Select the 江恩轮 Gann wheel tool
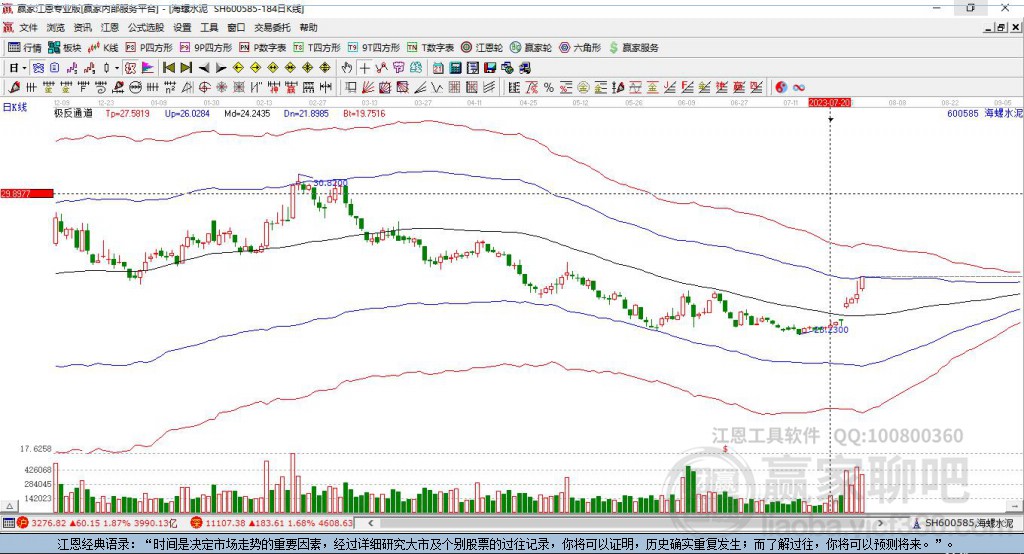The image size is (1024, 554). (x=482, y=48)
